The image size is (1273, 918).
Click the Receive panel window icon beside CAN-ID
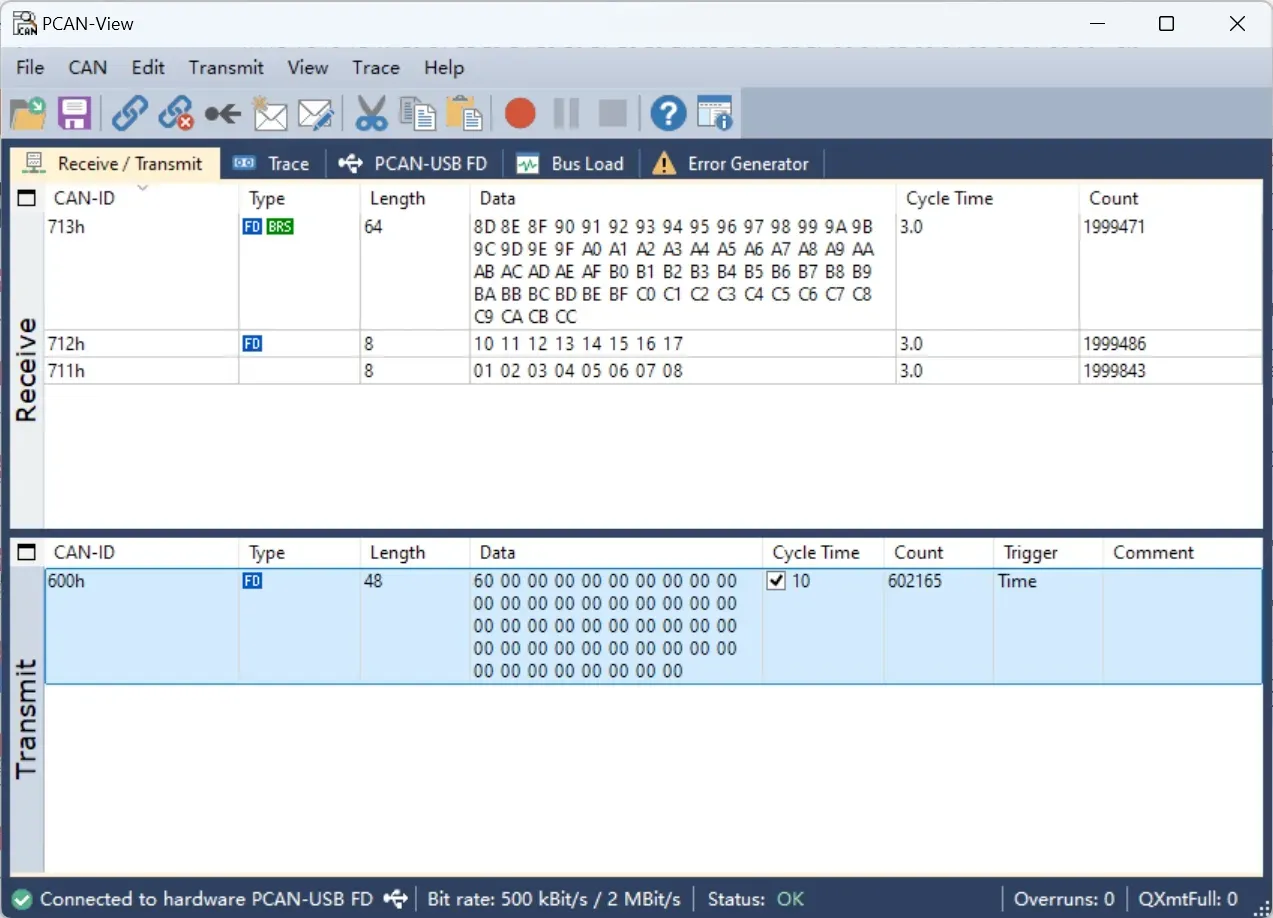click(x=27, y=198)
